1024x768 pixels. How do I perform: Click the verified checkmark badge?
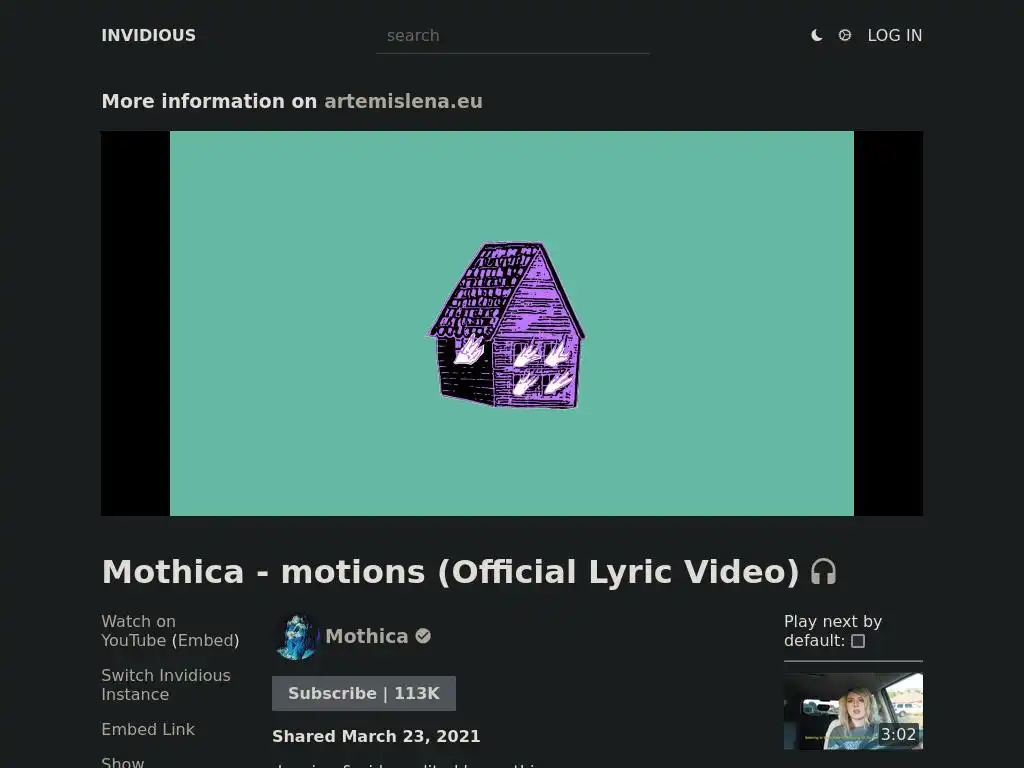point(423,636)
